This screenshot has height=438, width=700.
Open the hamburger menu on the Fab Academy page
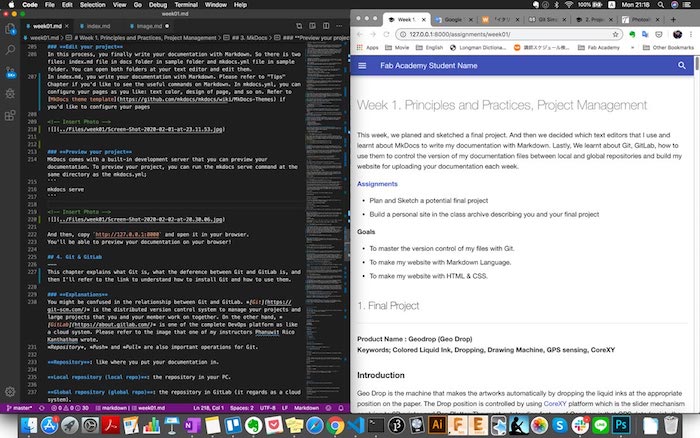tap(362, 66)
